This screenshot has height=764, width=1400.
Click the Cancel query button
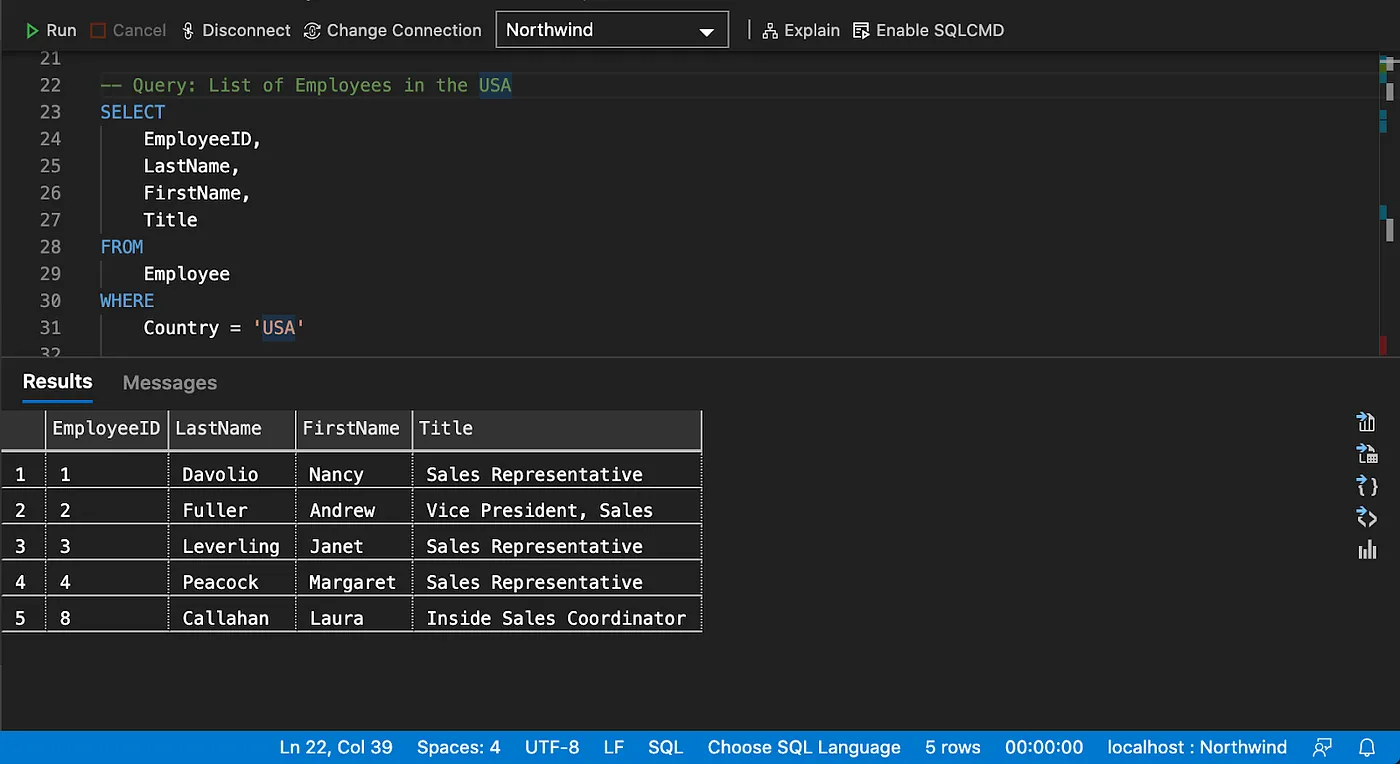pyautogui.click(x=128, y=30)
